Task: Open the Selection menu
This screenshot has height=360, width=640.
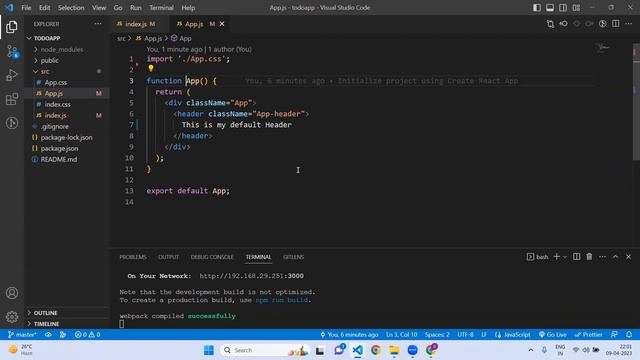Action: 71,8
